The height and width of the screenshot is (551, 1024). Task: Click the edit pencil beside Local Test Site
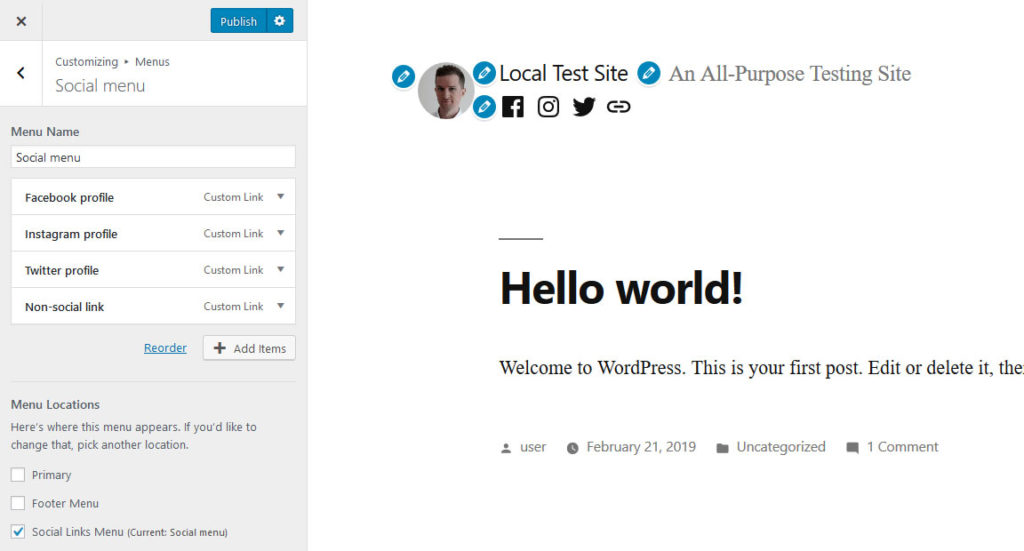click(x=484, y=73)
